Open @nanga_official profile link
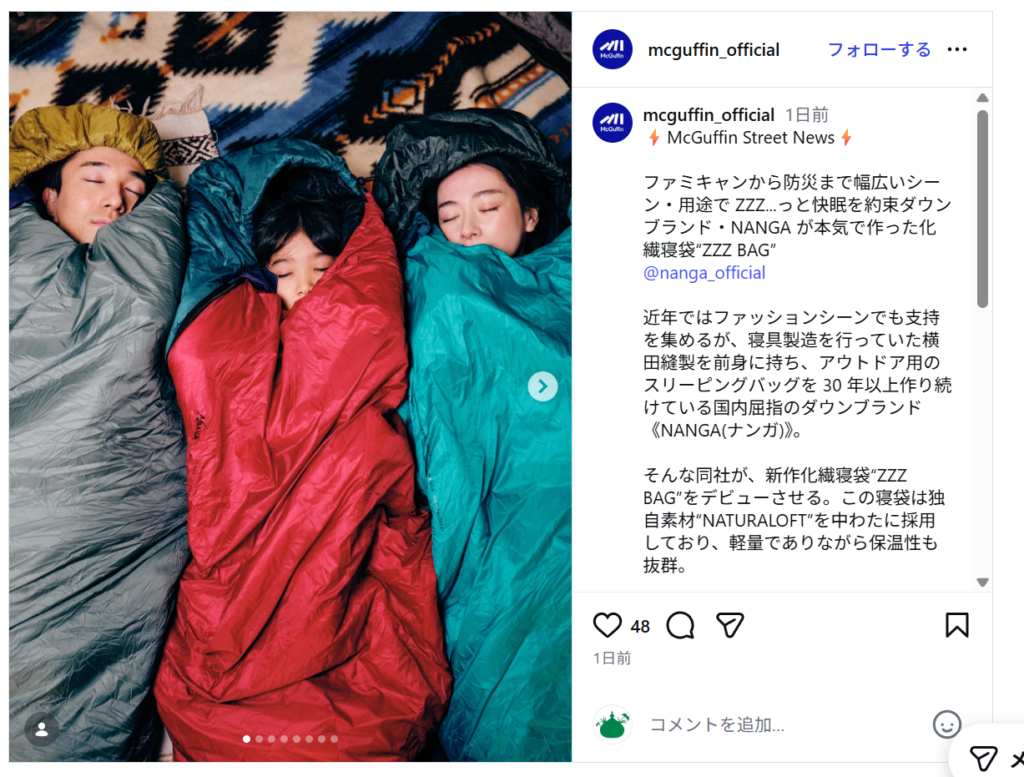1024x777 pixels. click(704, 272)
